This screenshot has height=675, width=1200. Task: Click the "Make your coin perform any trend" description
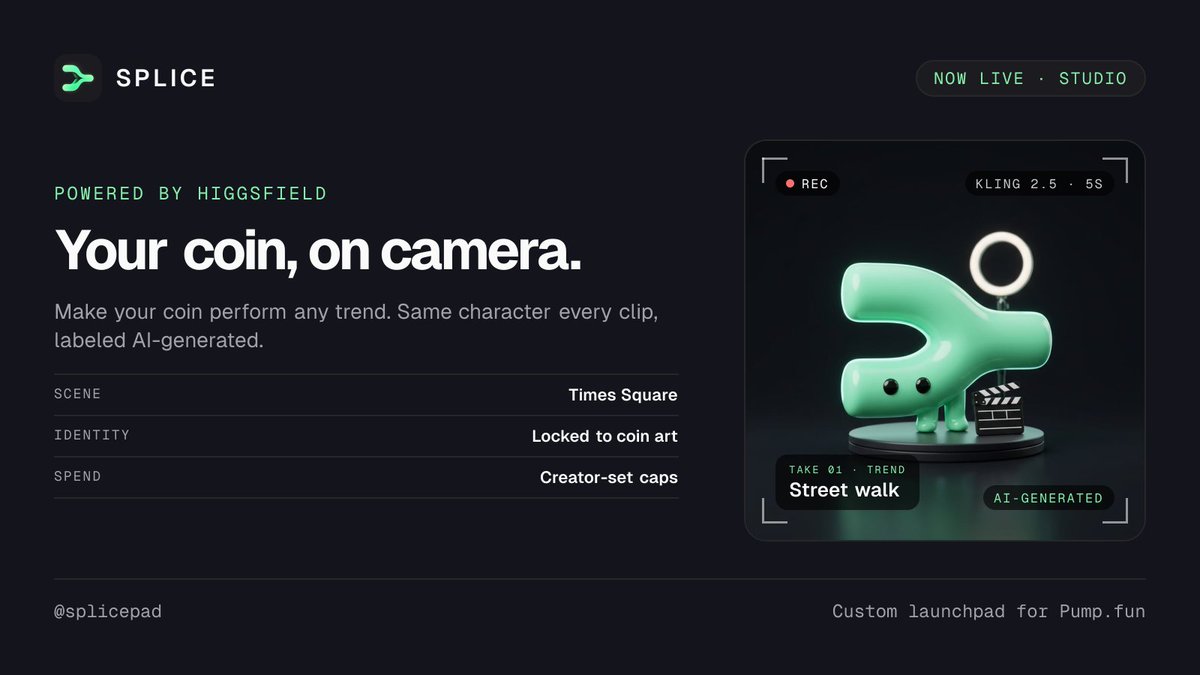click(x=355, y=326)
